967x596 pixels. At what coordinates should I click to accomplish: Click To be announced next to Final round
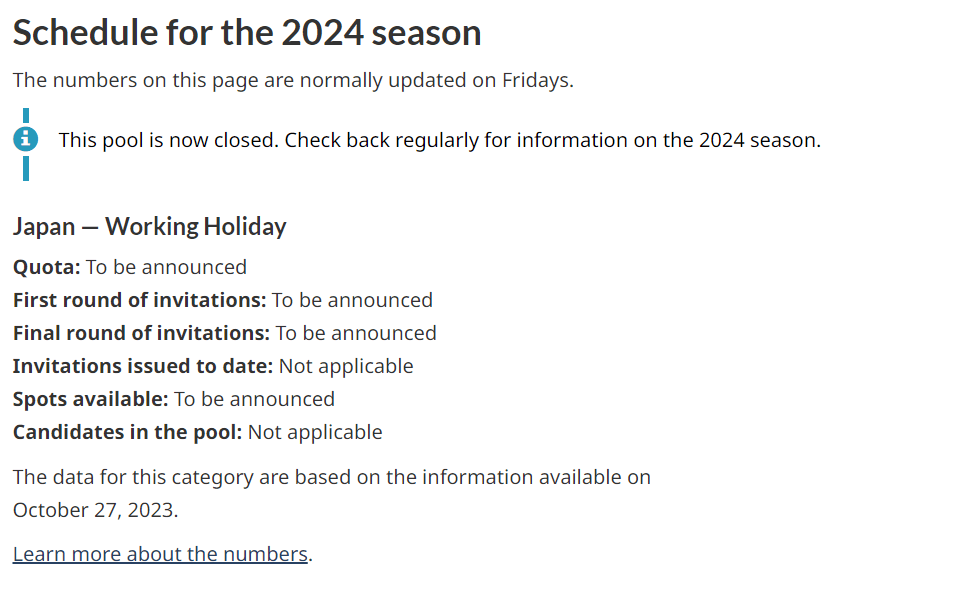click(x=356, y=333)
